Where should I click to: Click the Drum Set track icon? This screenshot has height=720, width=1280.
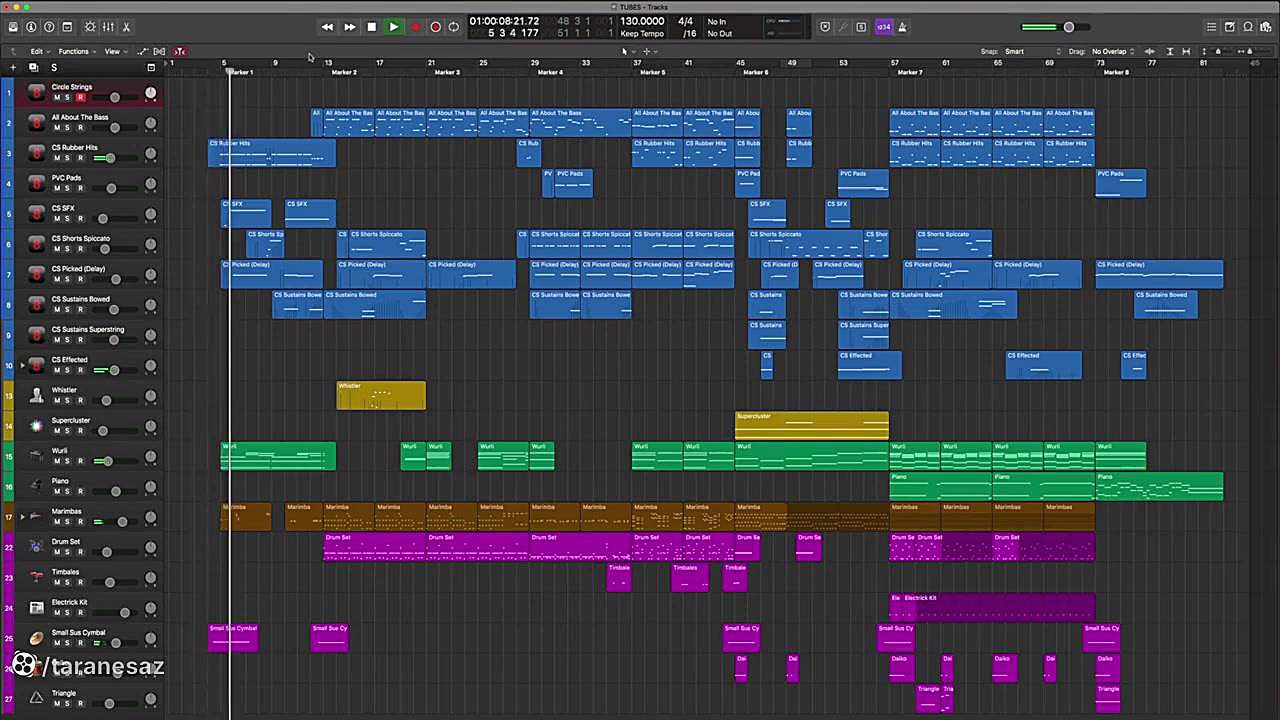(36, 547)
